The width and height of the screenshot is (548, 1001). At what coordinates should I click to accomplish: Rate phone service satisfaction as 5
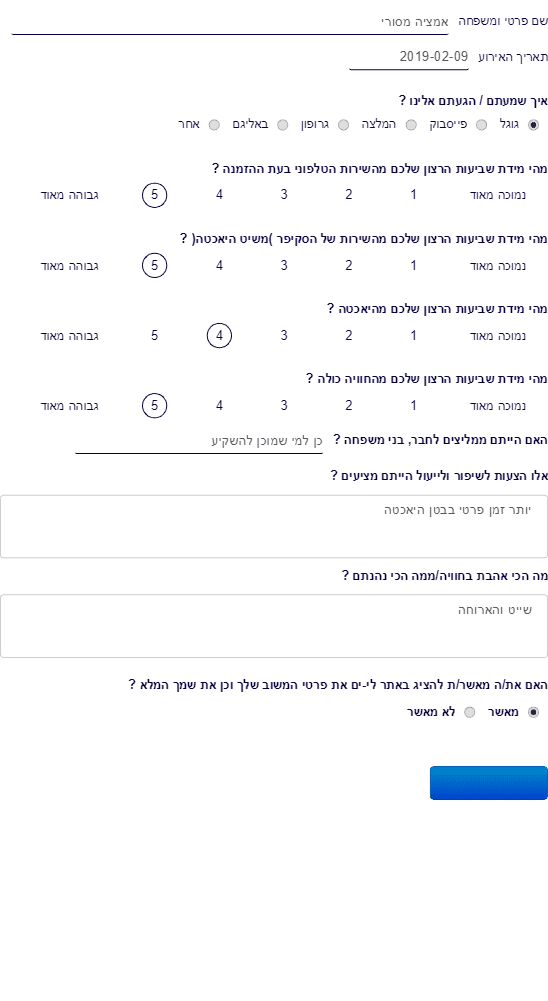pyautogui.click(x=155, y=195)
